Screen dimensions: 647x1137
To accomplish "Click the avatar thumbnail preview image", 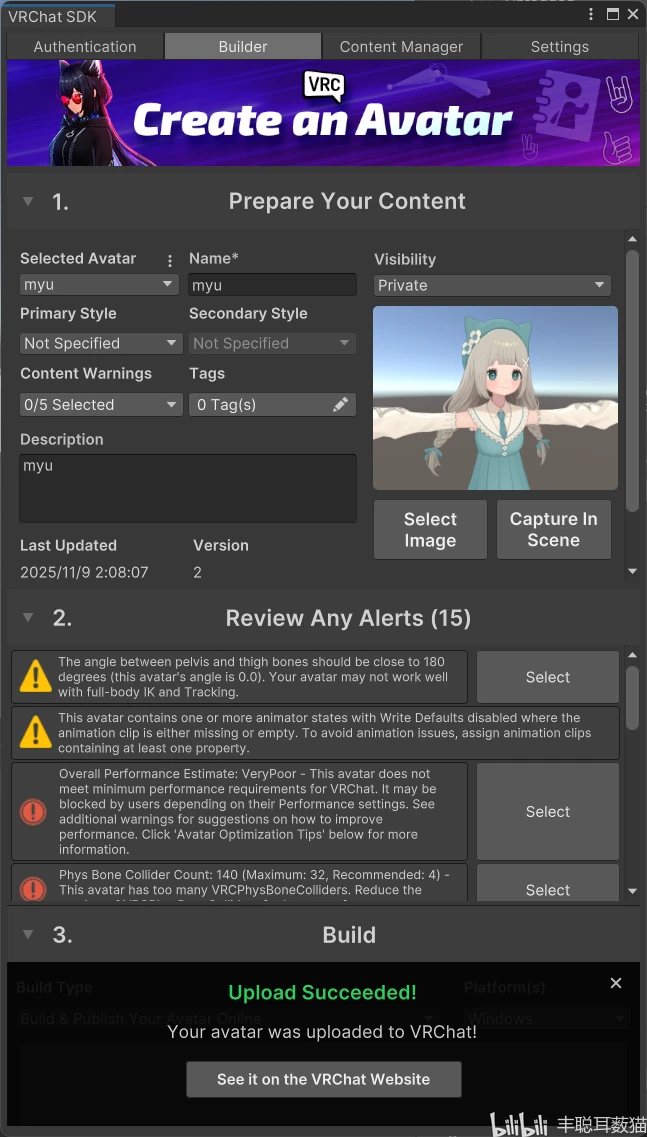I will point(495,397).
